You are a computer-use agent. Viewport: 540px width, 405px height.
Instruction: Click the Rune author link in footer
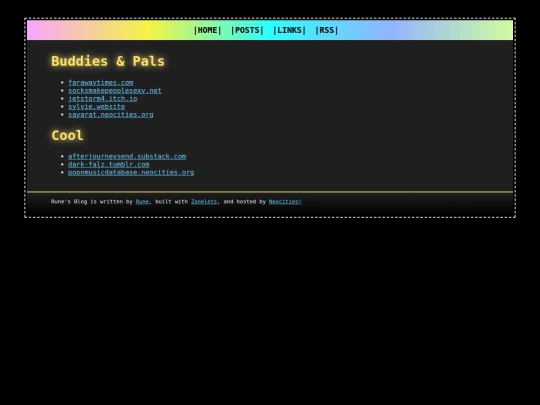pyautogui.click(x=142, y=202)
